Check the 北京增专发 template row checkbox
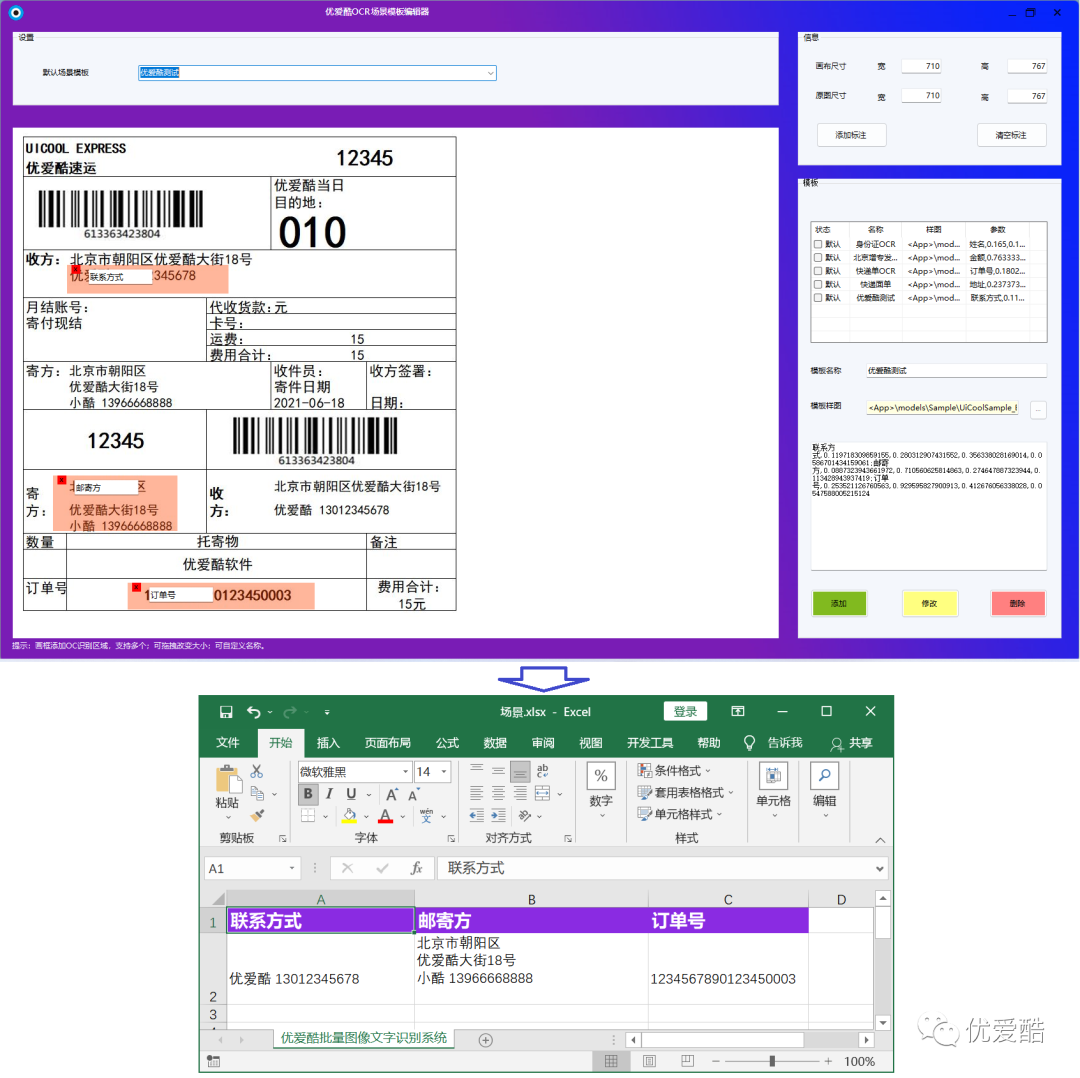The width and height of the screenshot is (1080, 1078). 818,258
